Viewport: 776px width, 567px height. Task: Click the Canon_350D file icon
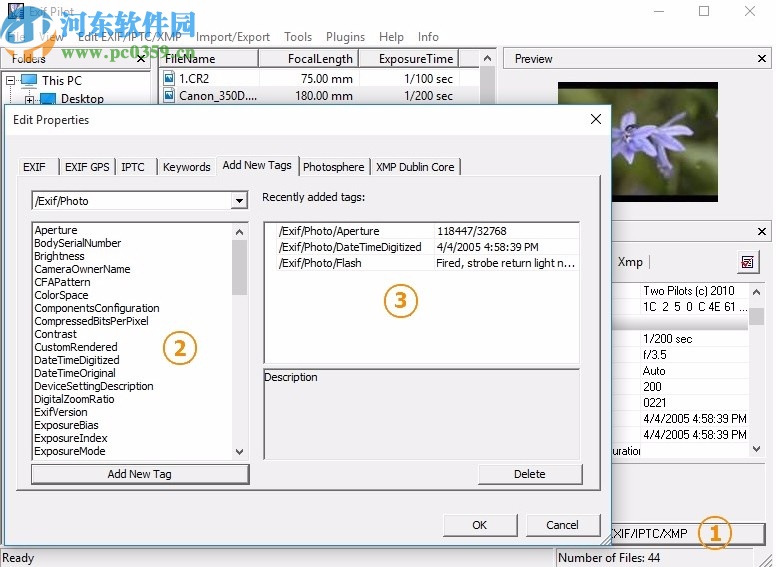point(169,95)
